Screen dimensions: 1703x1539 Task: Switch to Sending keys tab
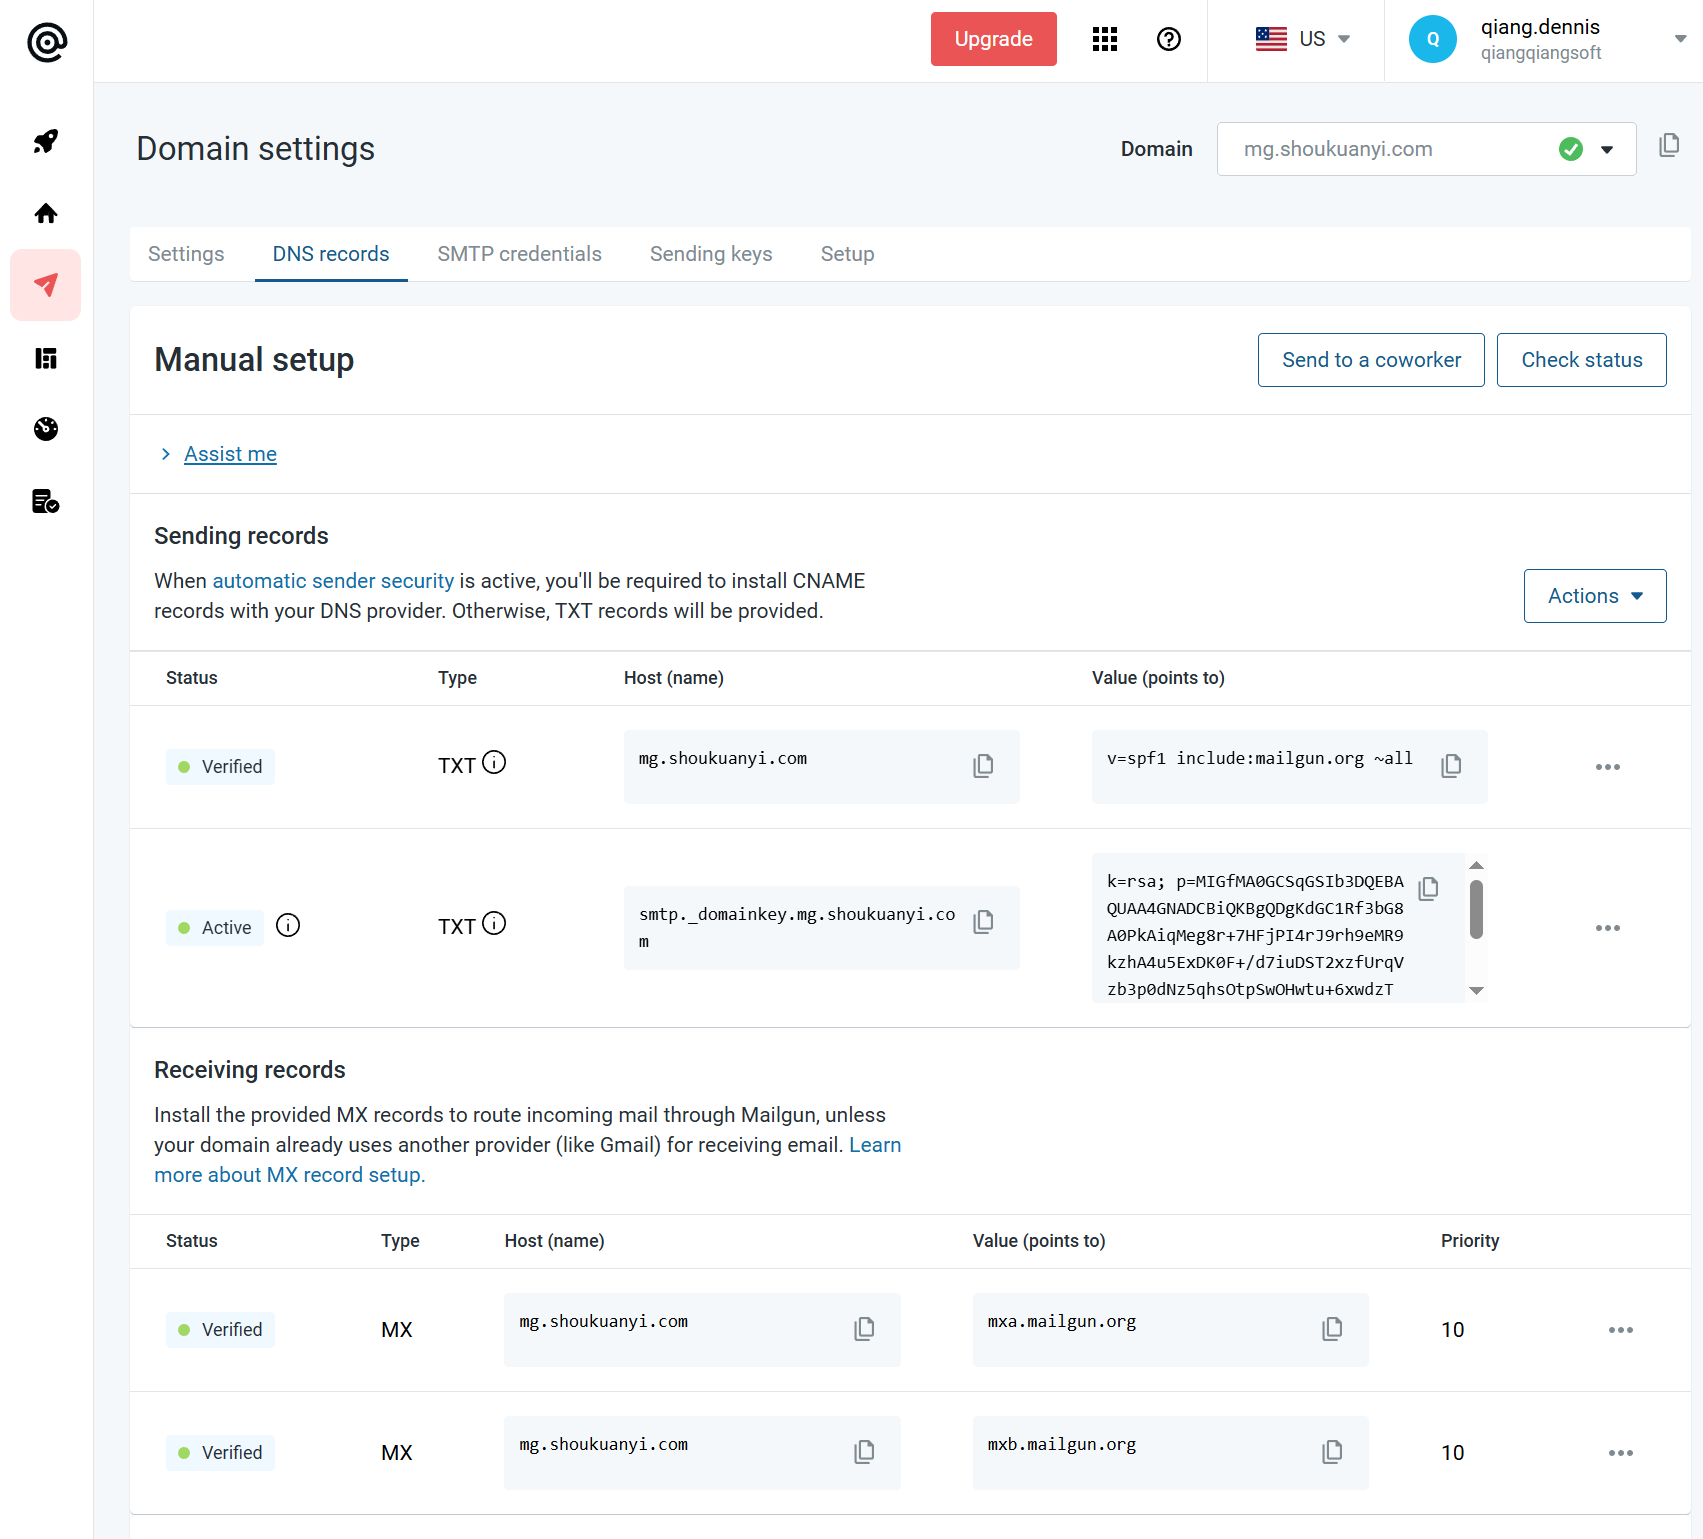click(x=710, y=254)
